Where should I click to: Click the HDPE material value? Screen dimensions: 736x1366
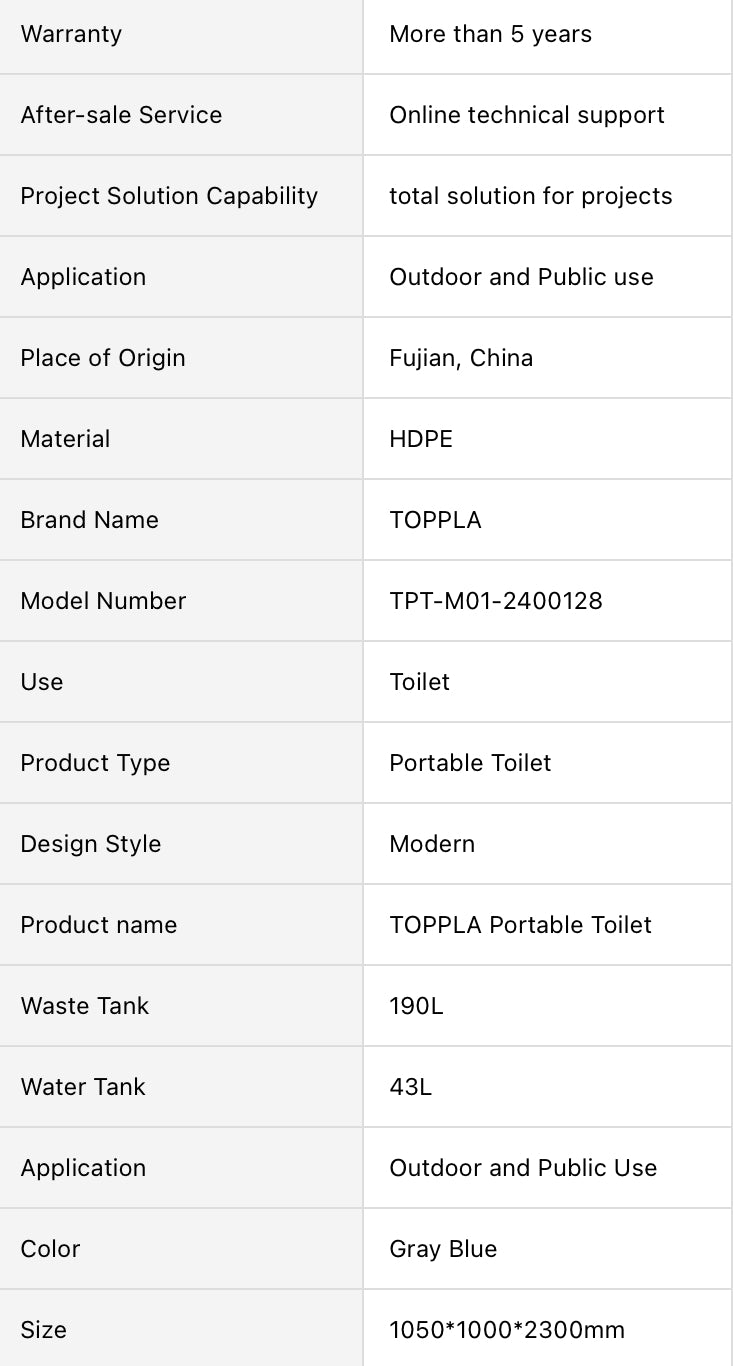pos(421,439)
